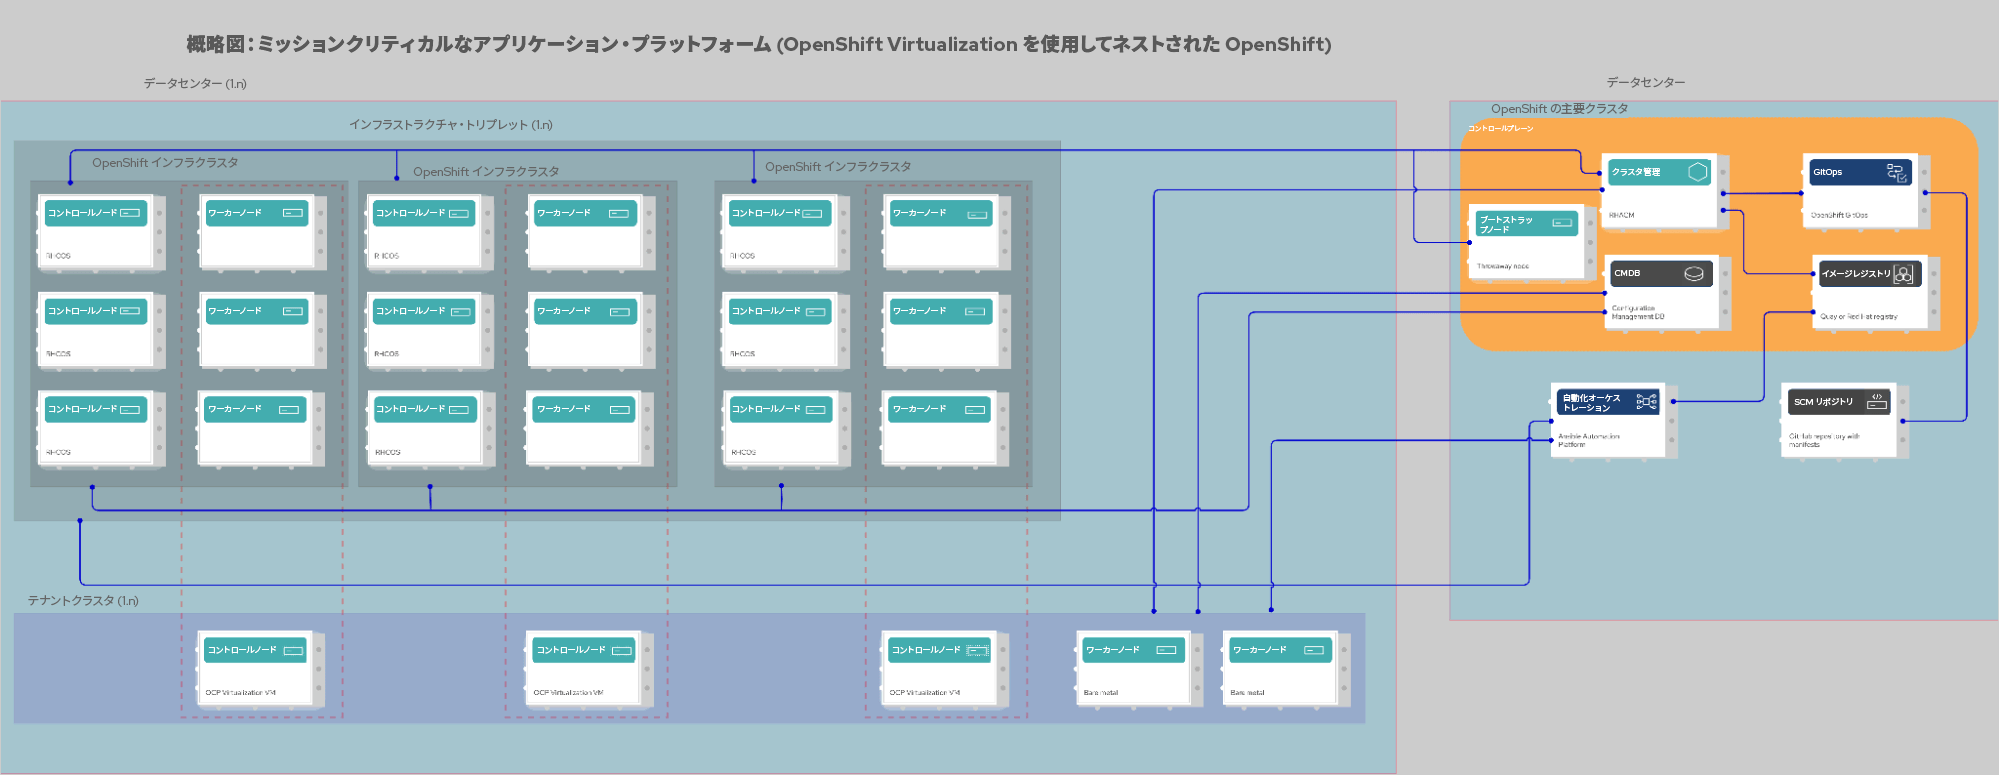Click the leftmost OCP Virtualization VM label

[x=241, y=692]
